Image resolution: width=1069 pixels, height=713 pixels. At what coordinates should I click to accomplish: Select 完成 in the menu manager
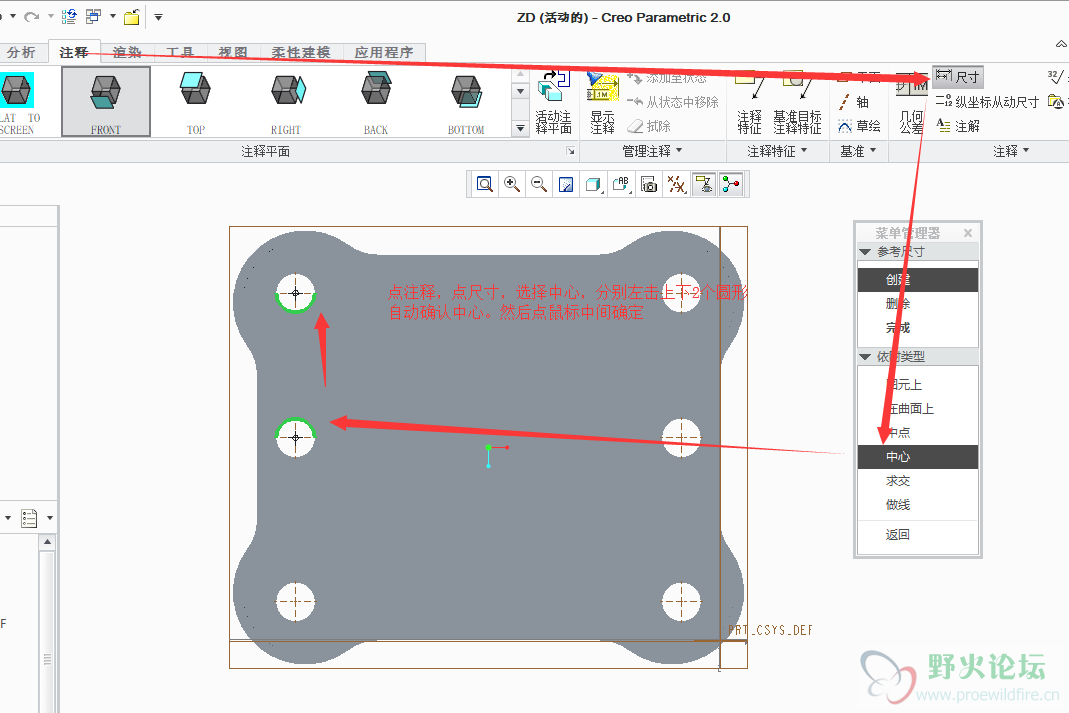918,328
